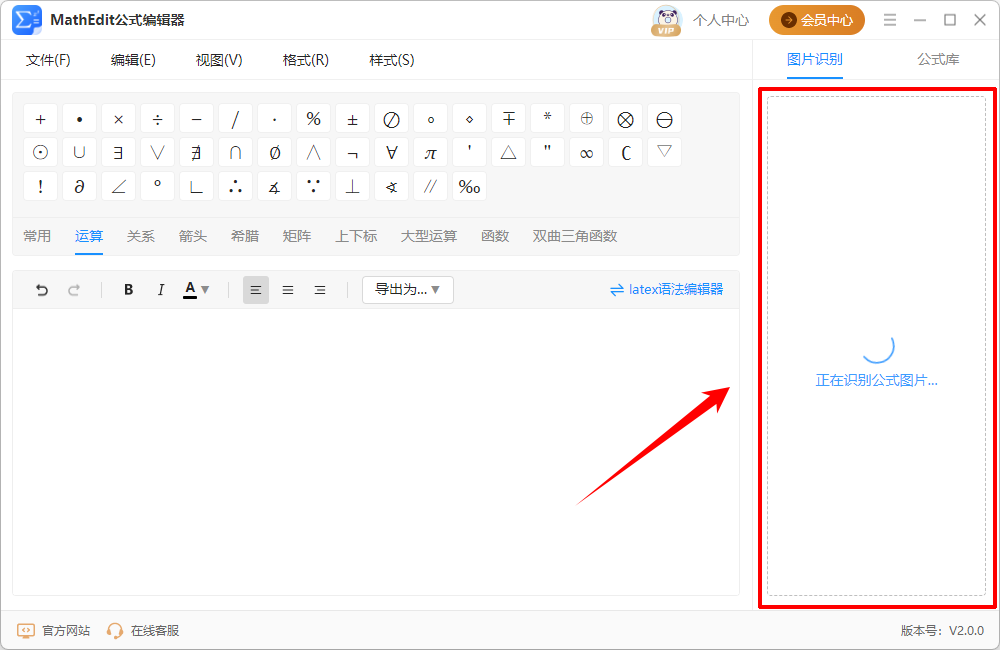Open the 官方网站 link

[54, 631]
